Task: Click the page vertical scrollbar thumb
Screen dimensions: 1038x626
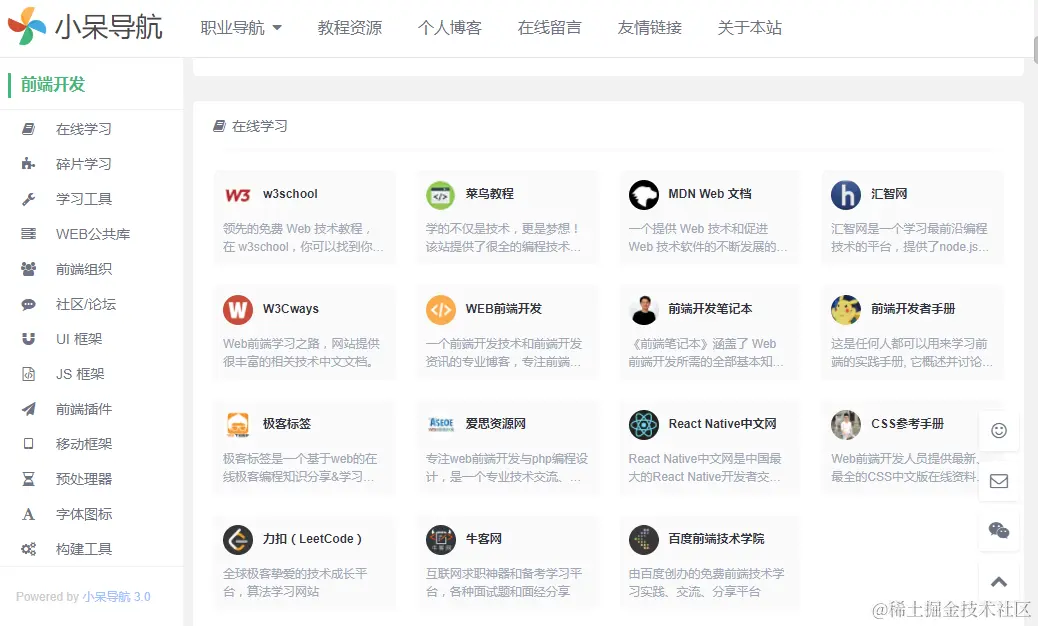Action: point(1035,50)
